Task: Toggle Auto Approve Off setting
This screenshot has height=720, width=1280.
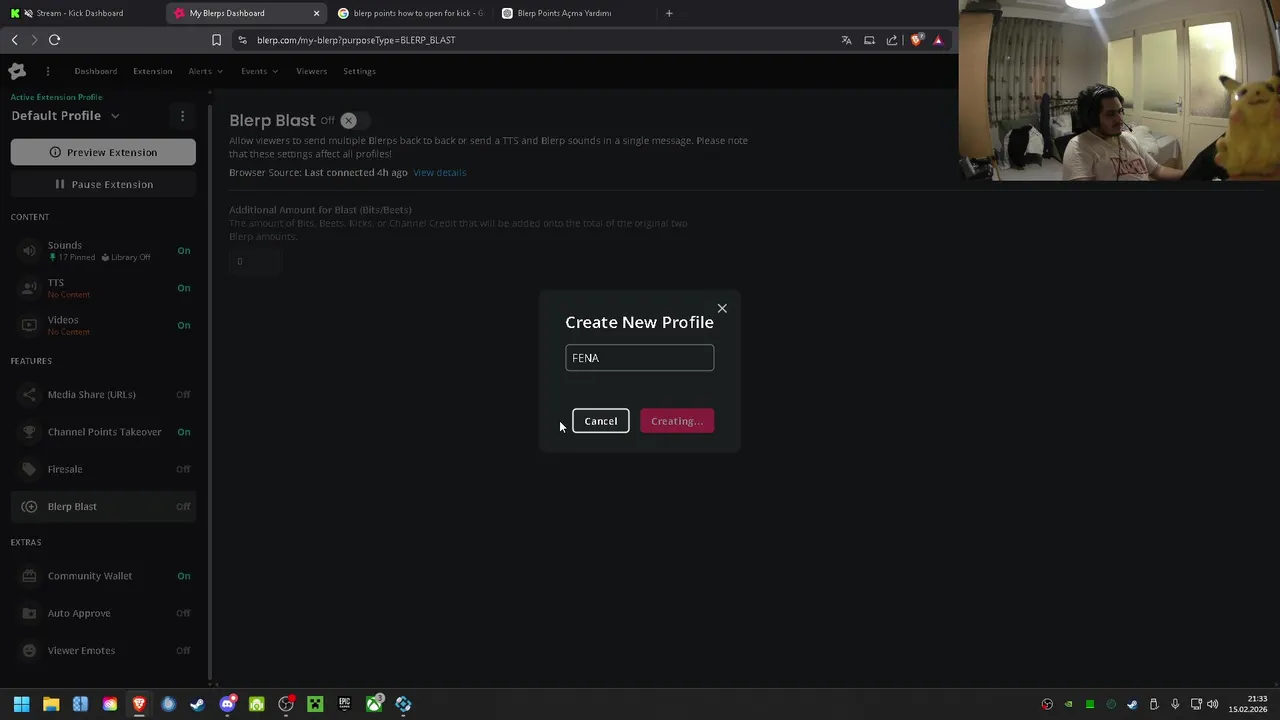Action: 183,613
